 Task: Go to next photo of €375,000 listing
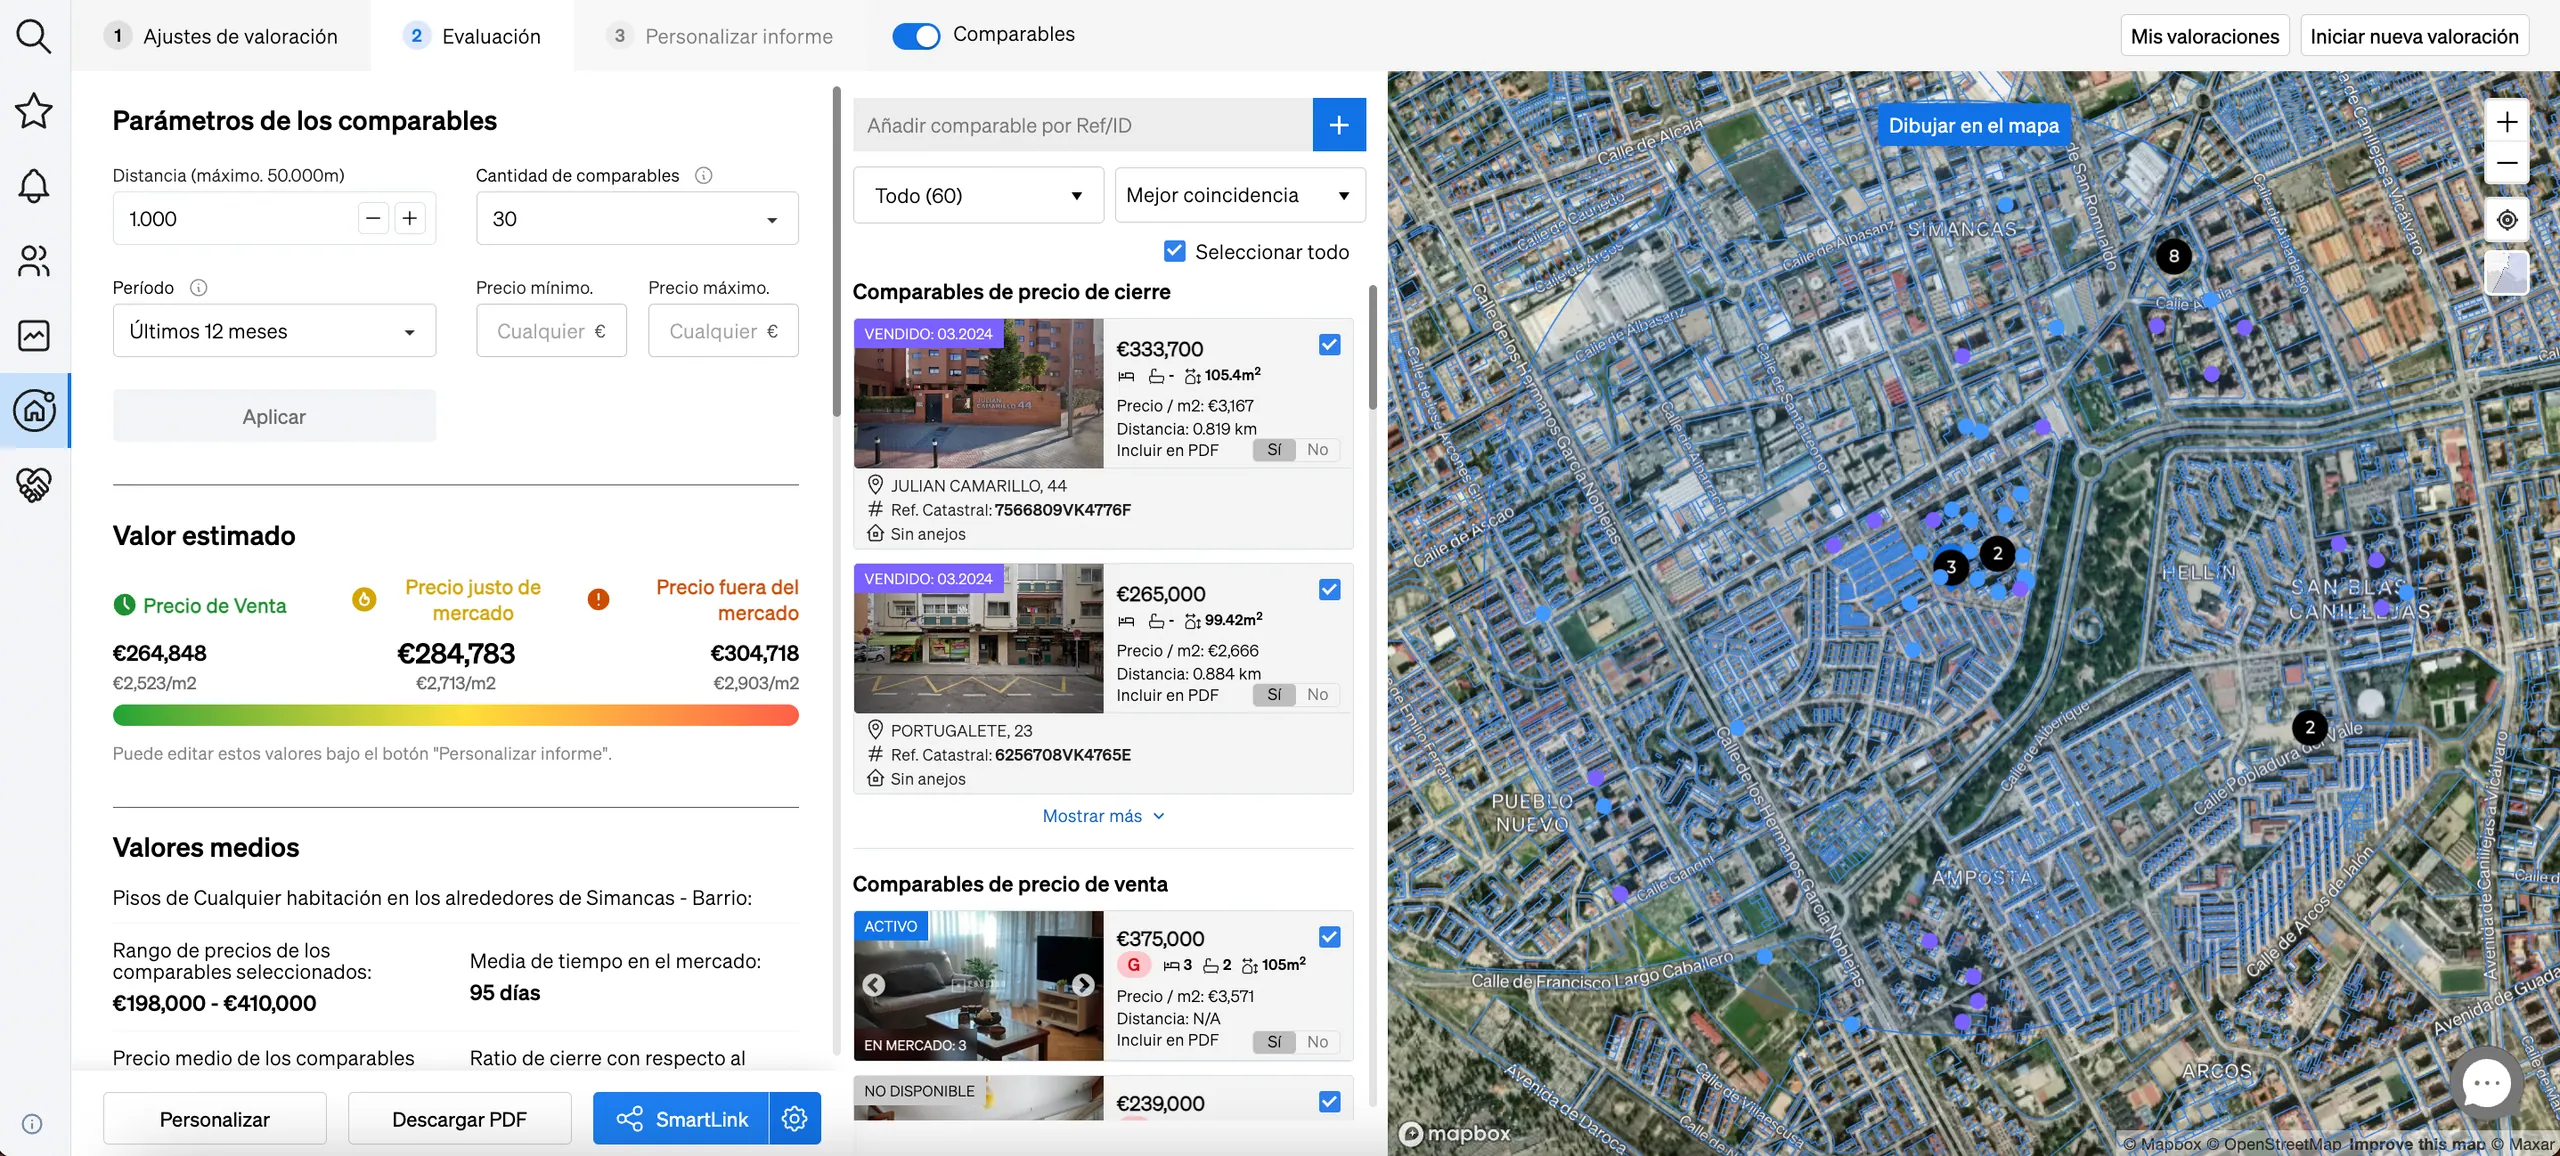coord(1083,985)
